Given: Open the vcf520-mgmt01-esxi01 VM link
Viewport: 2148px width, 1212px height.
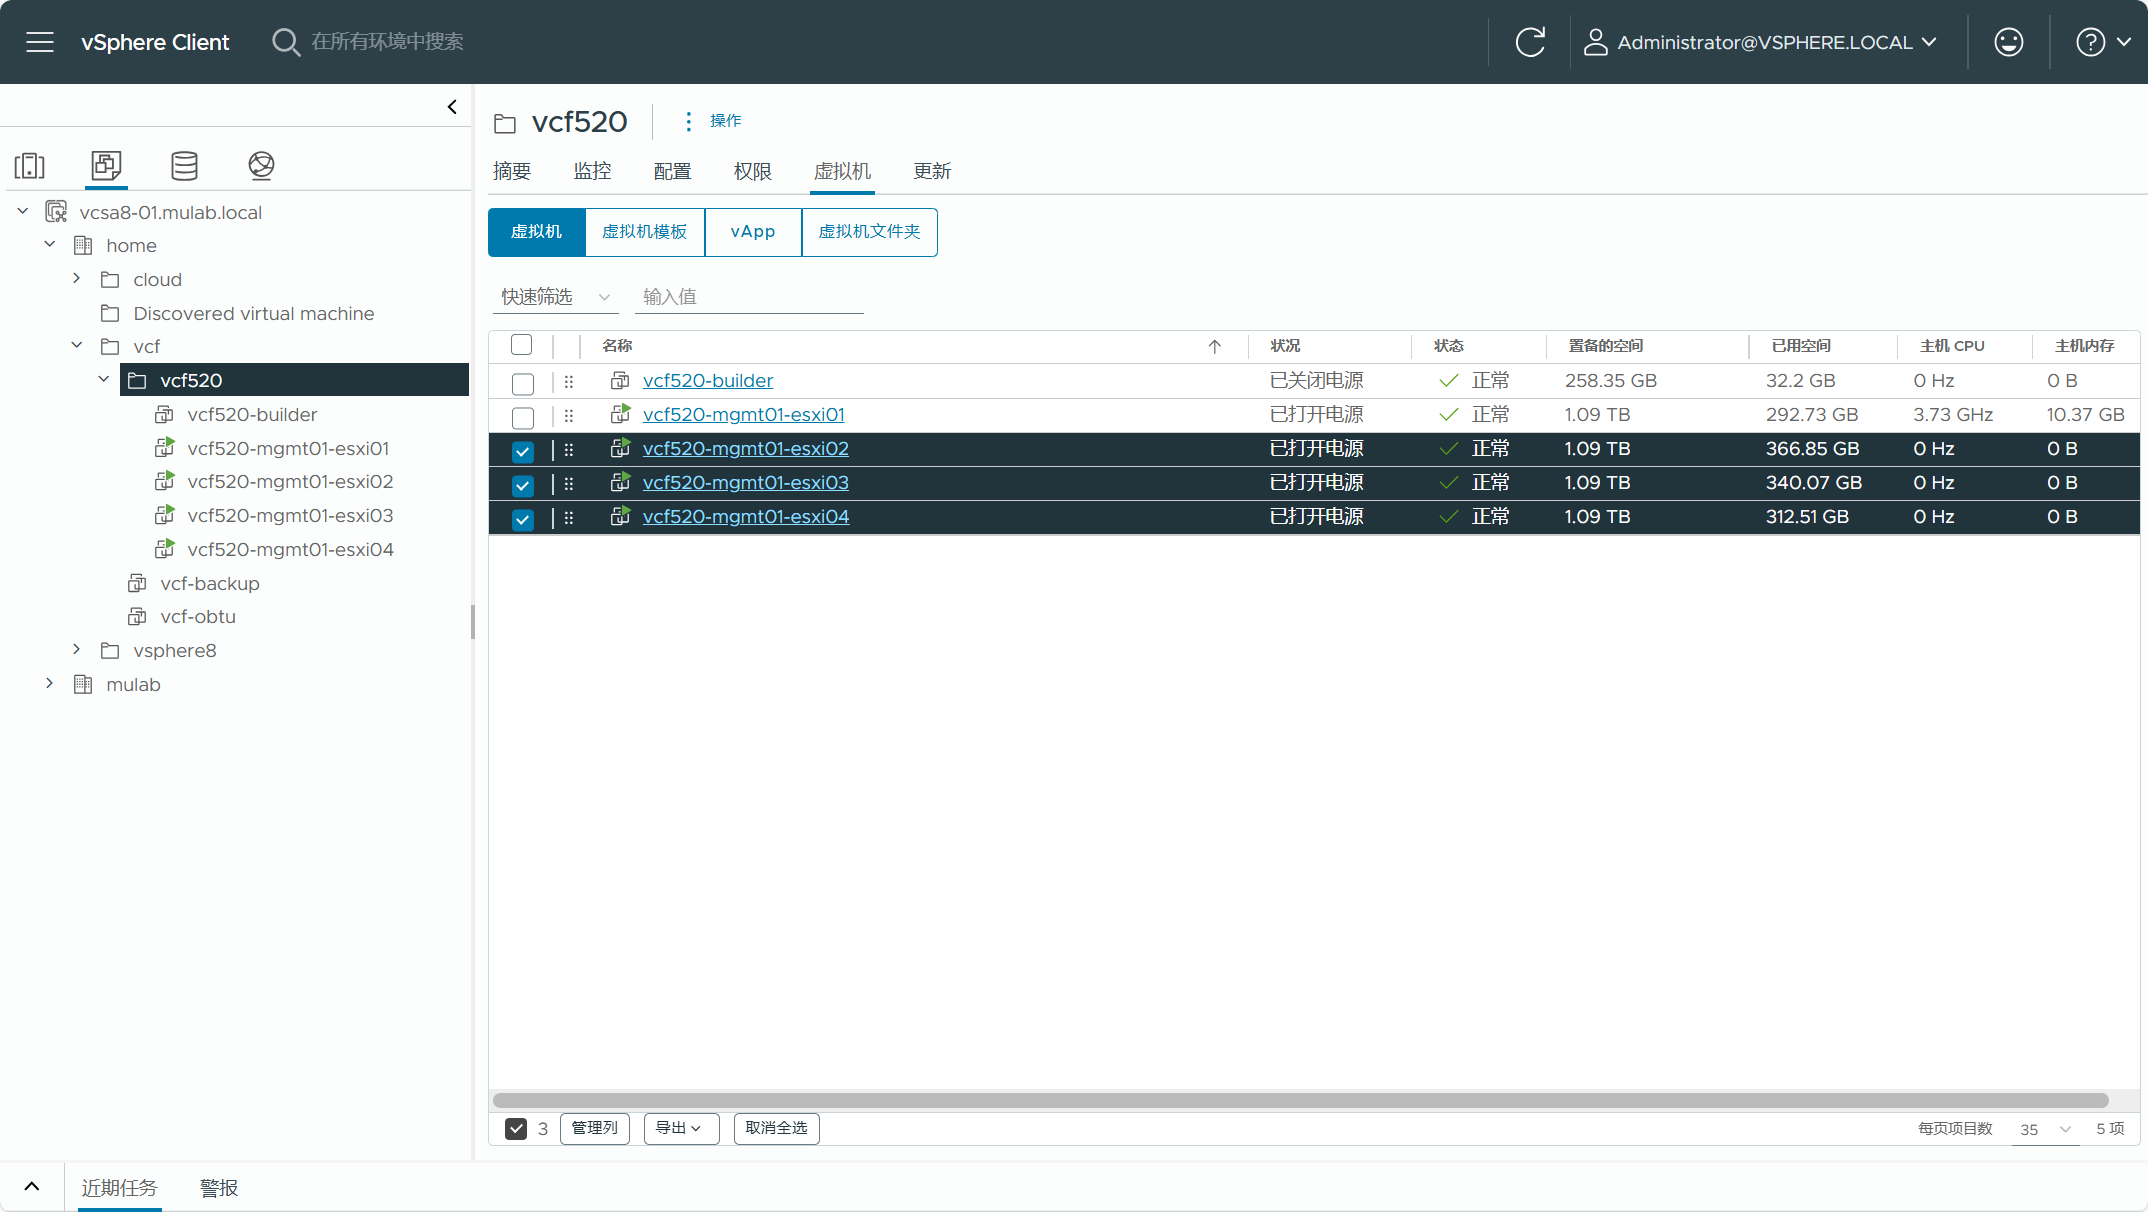Looking at the screenshot, I should (744, 415).
